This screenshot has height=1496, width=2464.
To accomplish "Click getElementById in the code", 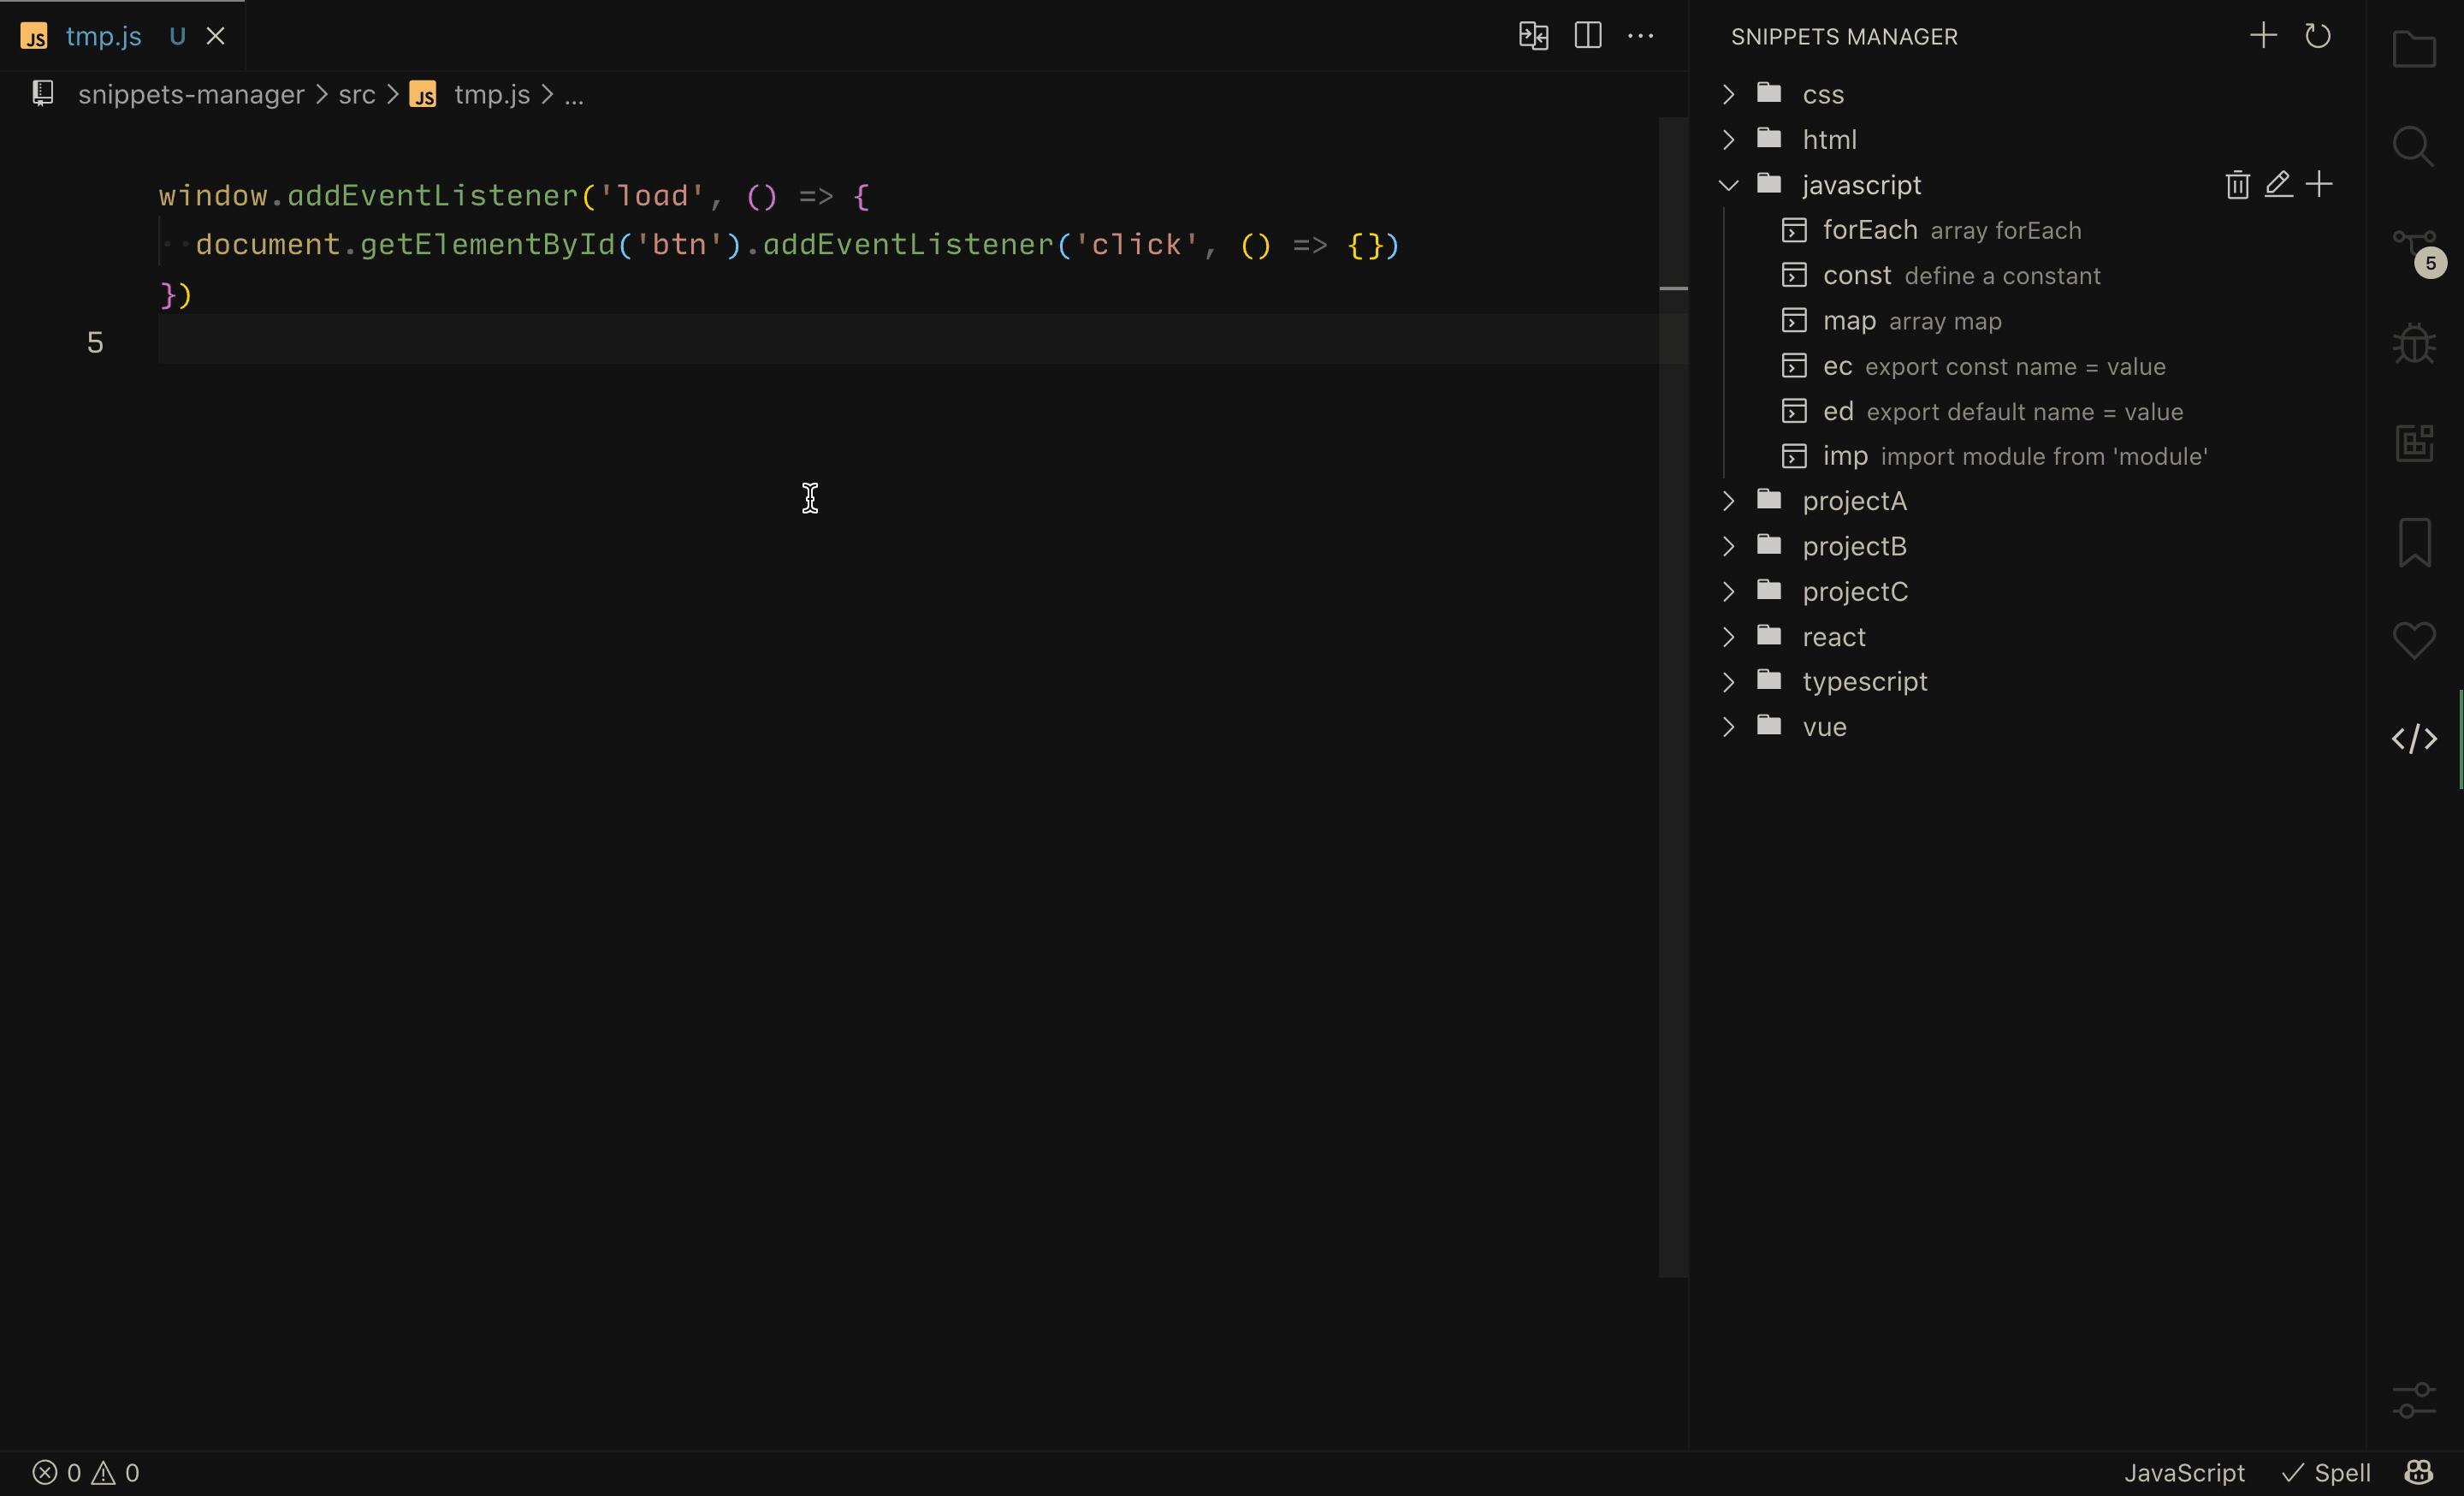I will tap(487, 245).
